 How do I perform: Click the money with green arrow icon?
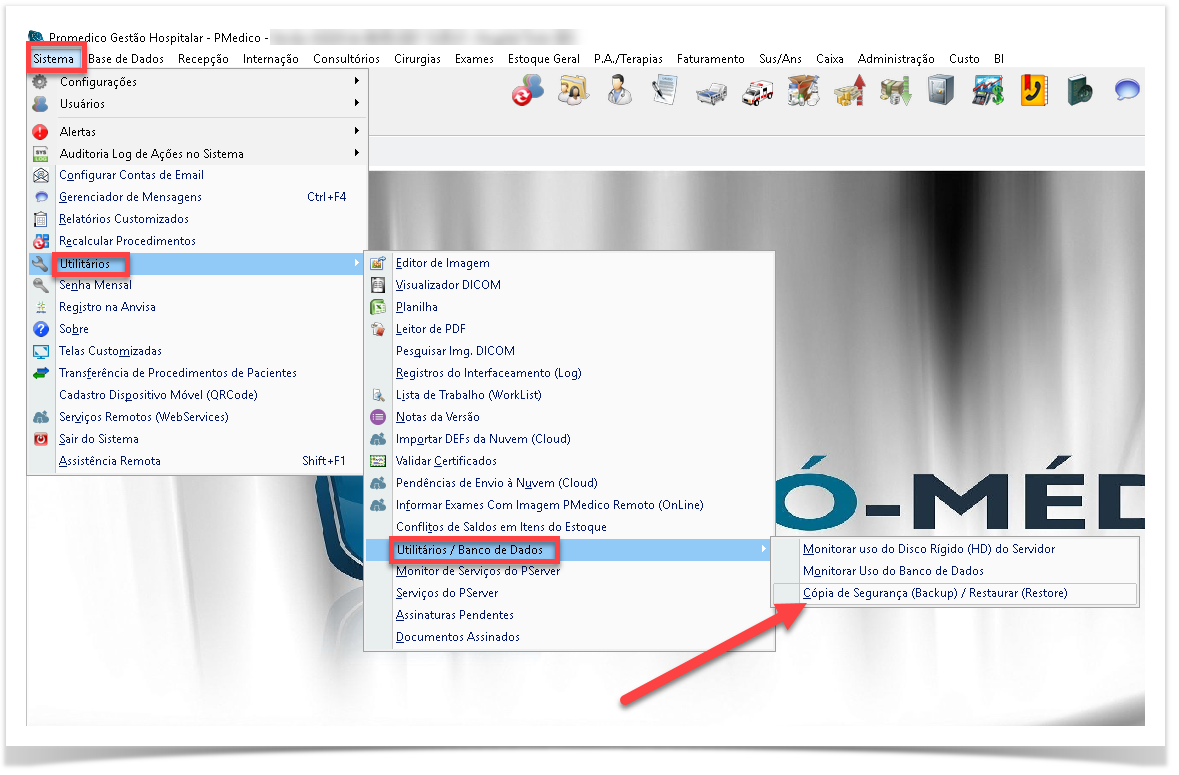point(895,92)
